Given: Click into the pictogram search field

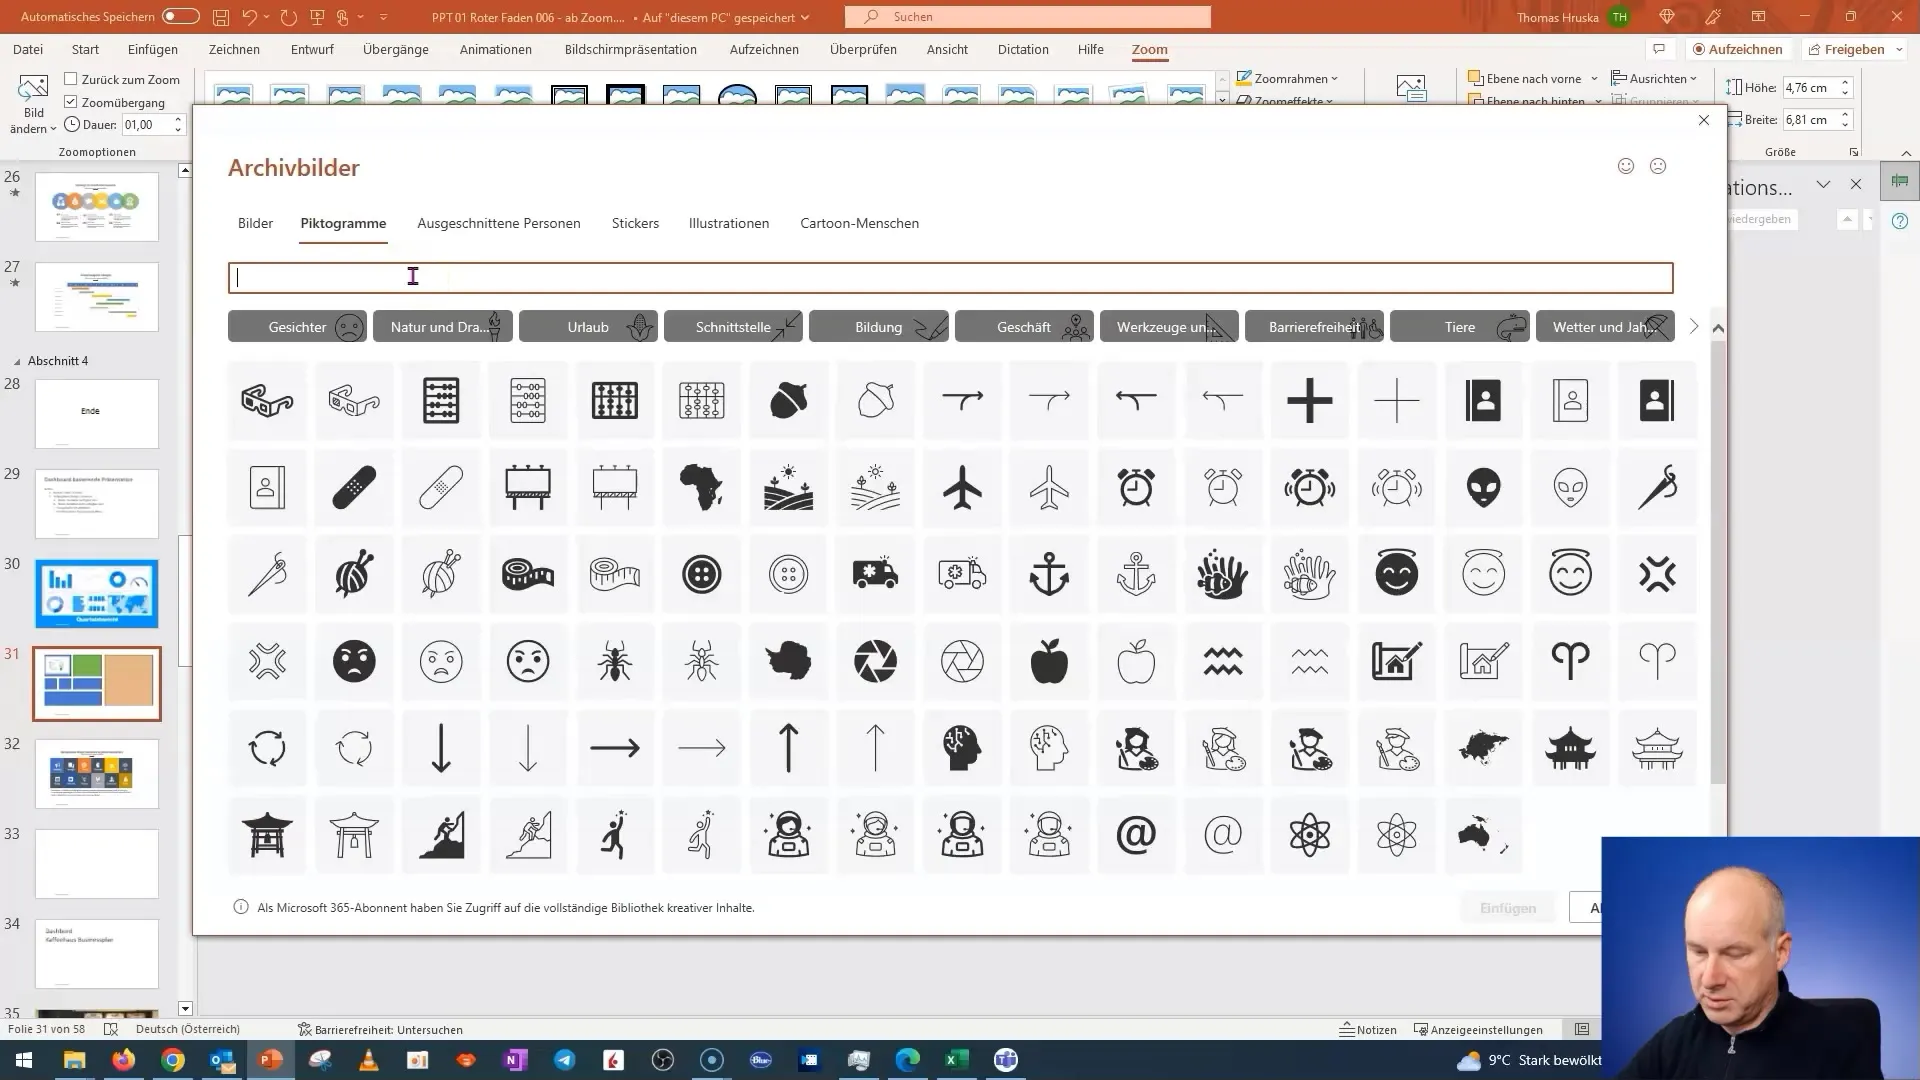Looking at the screenshot, I should [950, 278].
